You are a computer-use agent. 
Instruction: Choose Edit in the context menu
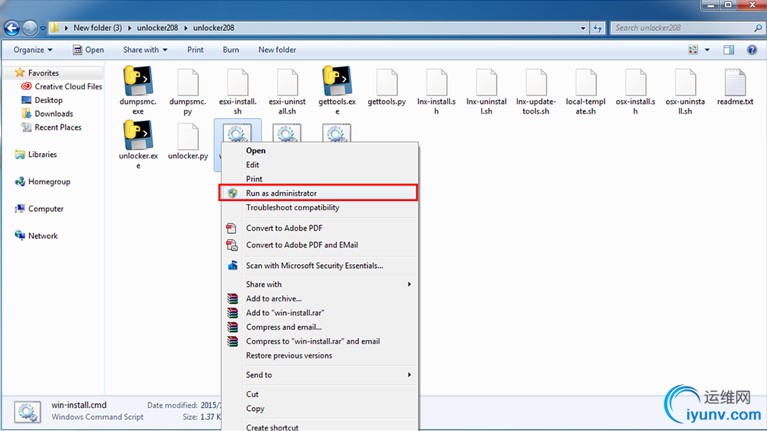(x=319, y=165)
